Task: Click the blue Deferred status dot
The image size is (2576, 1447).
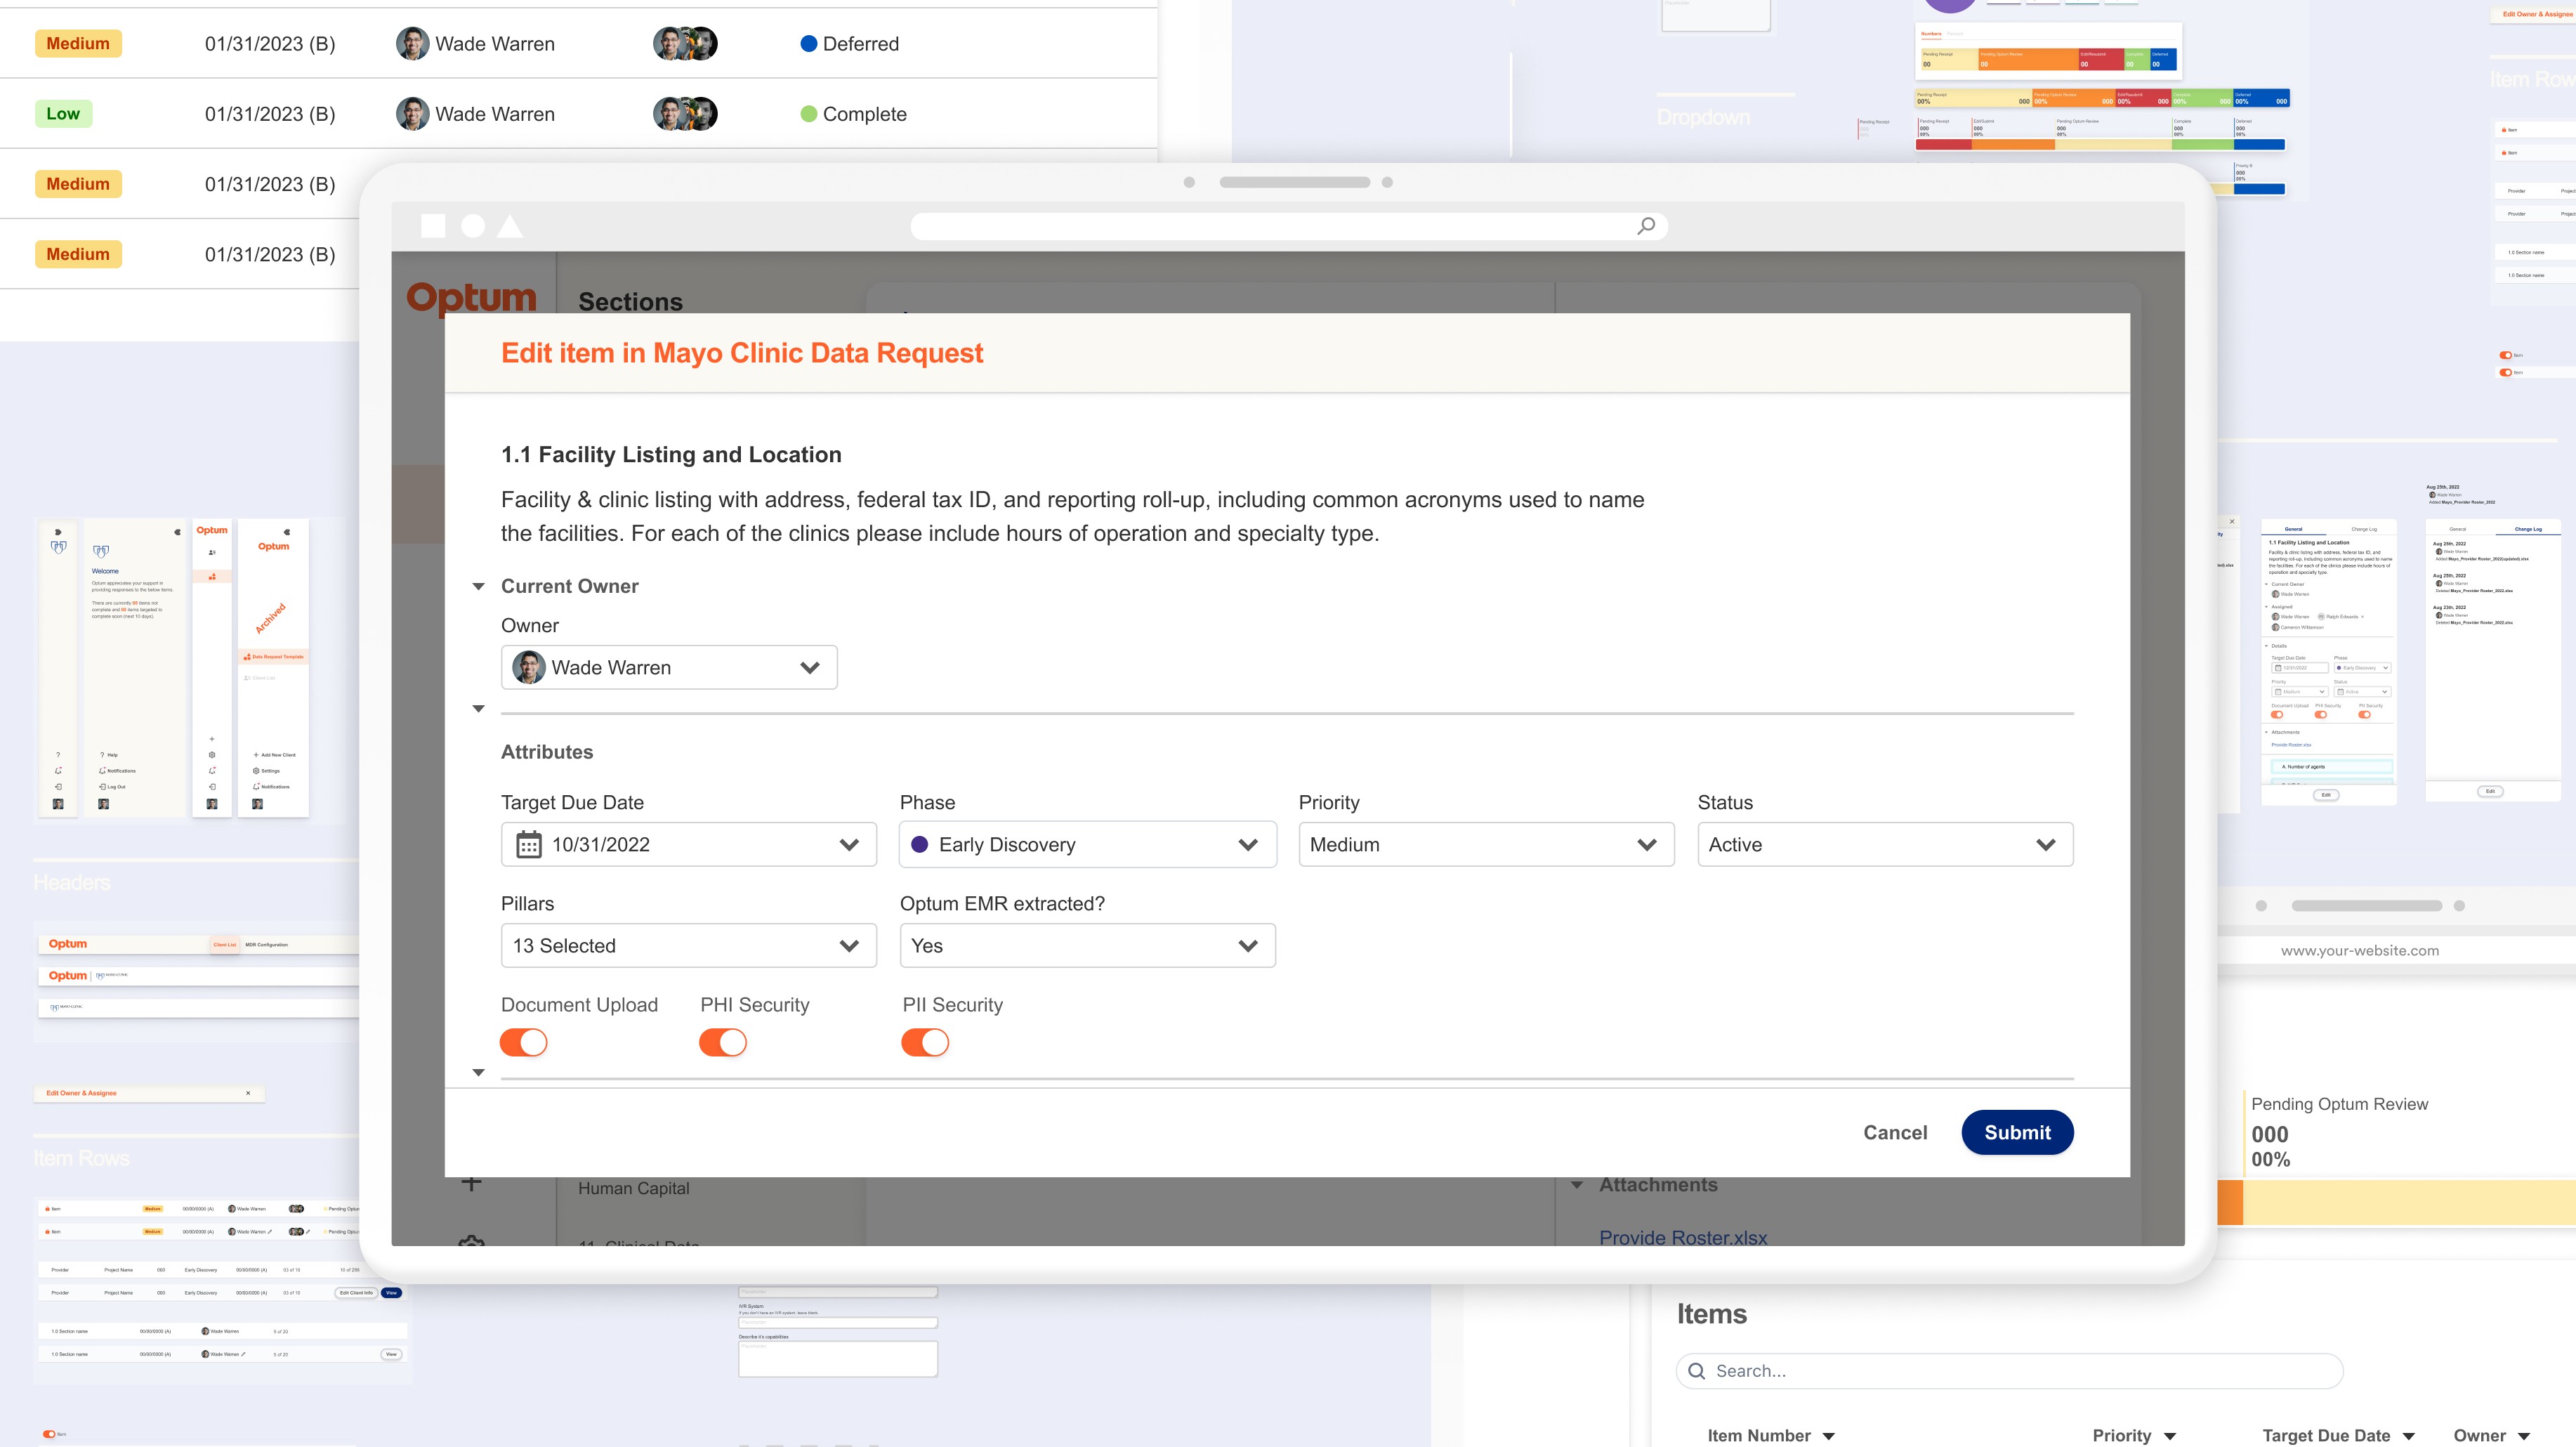Action: [x=809, y=44]
